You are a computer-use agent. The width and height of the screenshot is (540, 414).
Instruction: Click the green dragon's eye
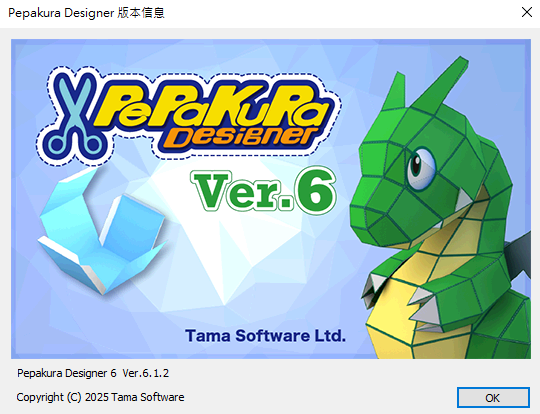pyautogui.click(x=421, y=168)
